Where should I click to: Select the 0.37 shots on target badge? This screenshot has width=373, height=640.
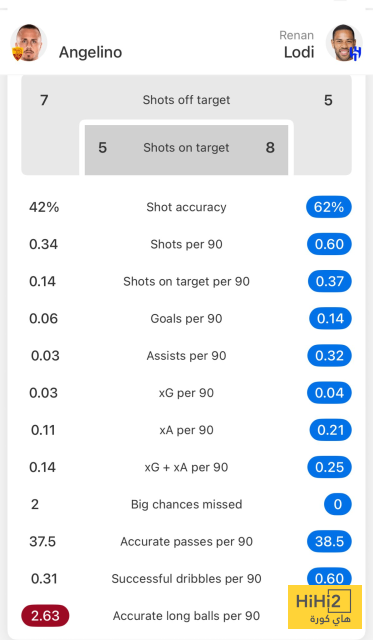[x=330, y=281]
